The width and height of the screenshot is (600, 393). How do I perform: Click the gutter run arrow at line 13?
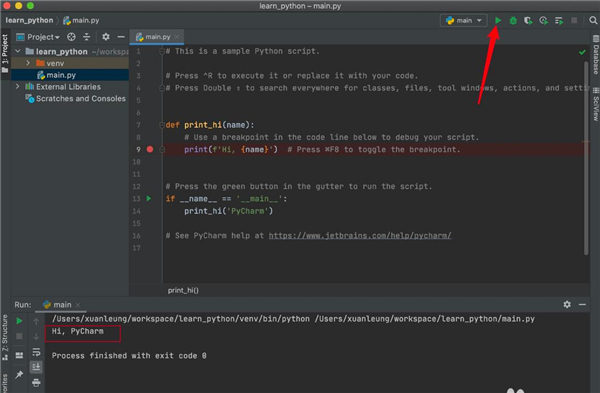pyautogui.click(x=149, y=199)
